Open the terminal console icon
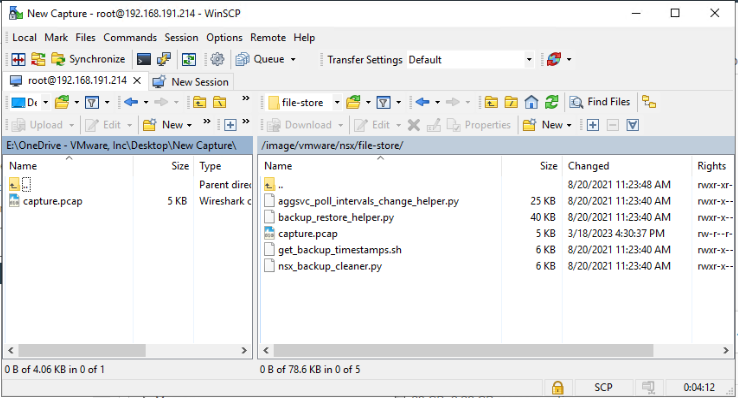The height and width of the screenshot is (398, 738). coord(144,59)
